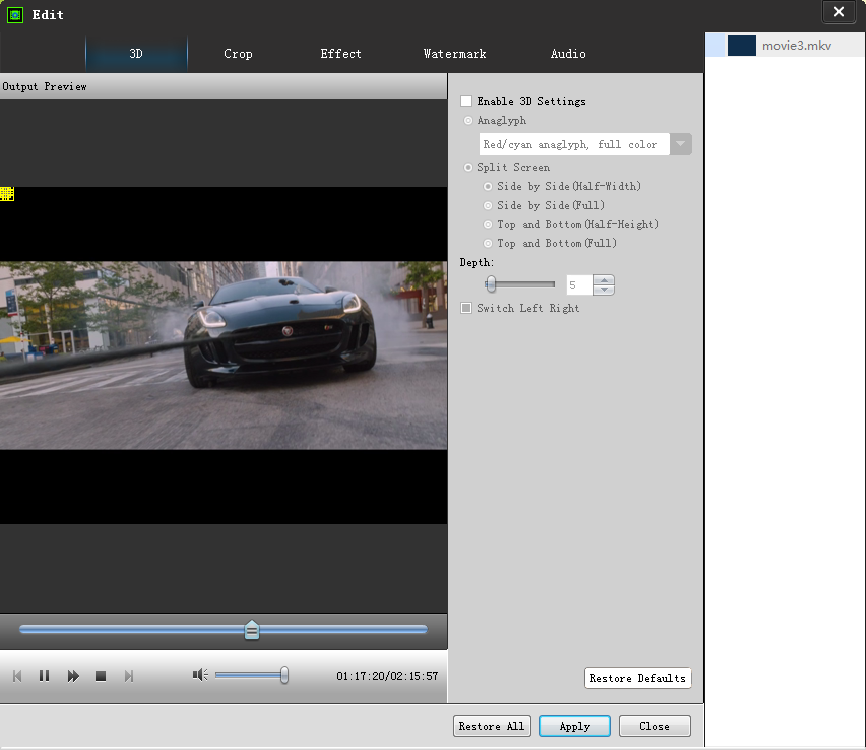Switch to the Crop tab

238,54
